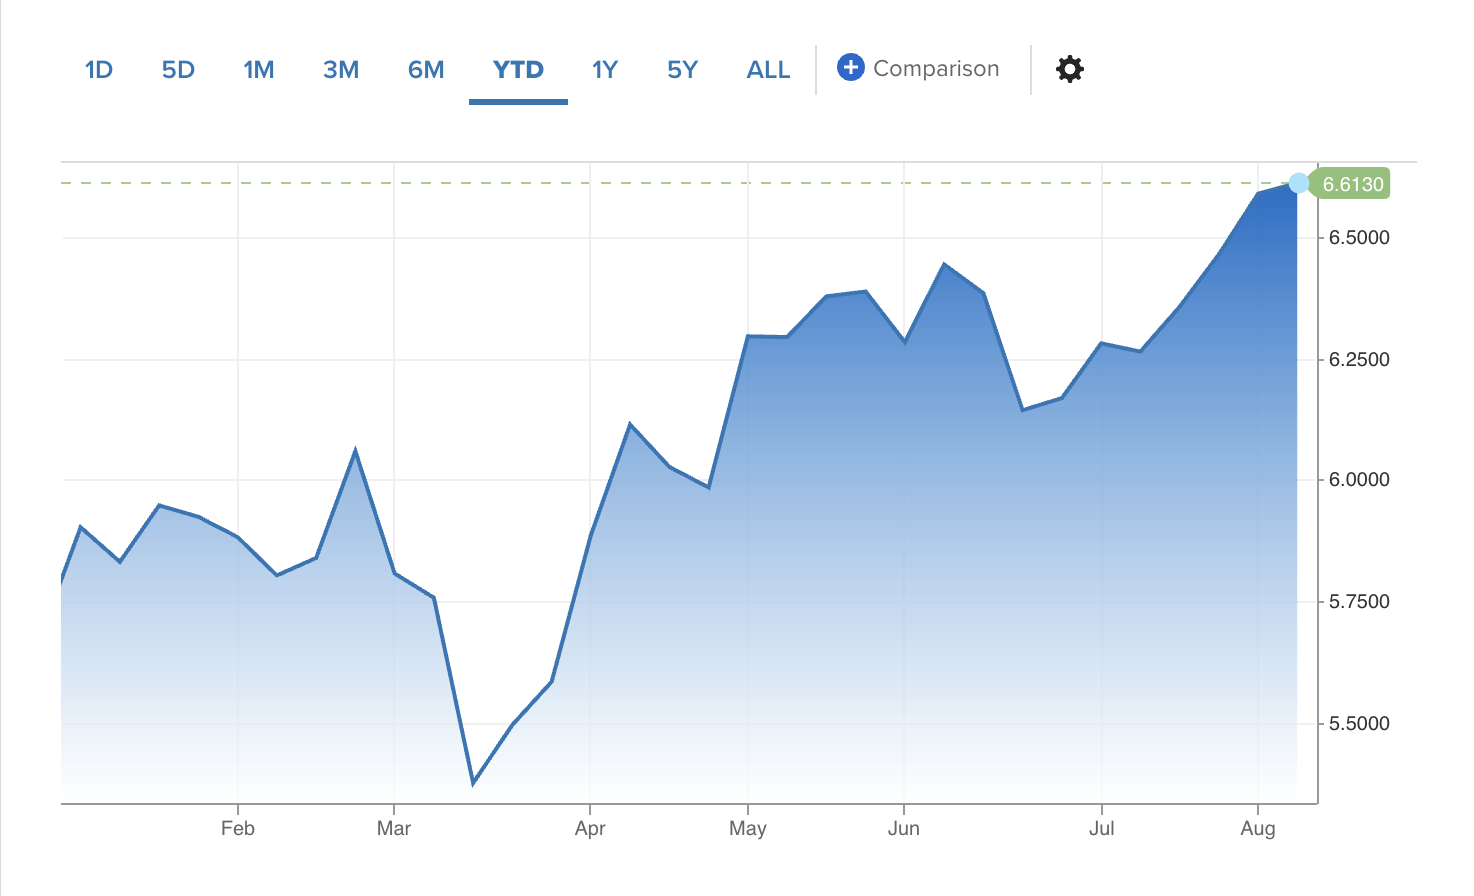This screenshot has width=1474, height=896.
Task: Click the Aug label on x-axis
Action: pos(1258,829)
